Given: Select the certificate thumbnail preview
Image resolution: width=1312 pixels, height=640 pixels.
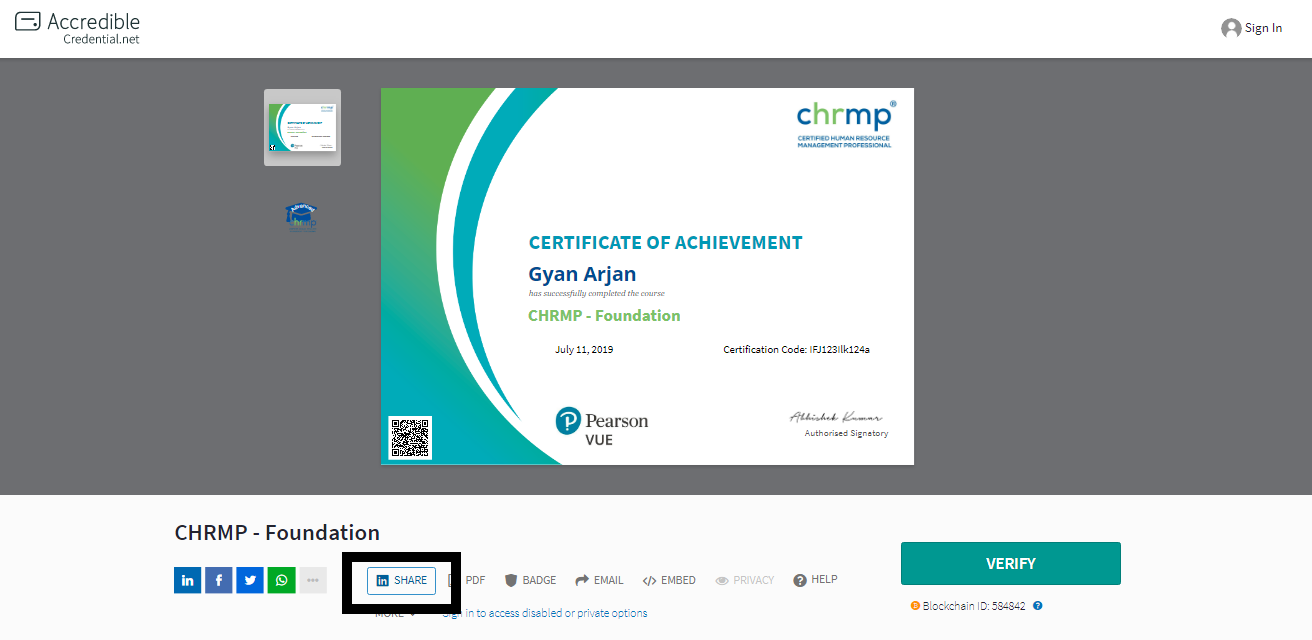Looking at the screenshot, I should coord(302,127).
